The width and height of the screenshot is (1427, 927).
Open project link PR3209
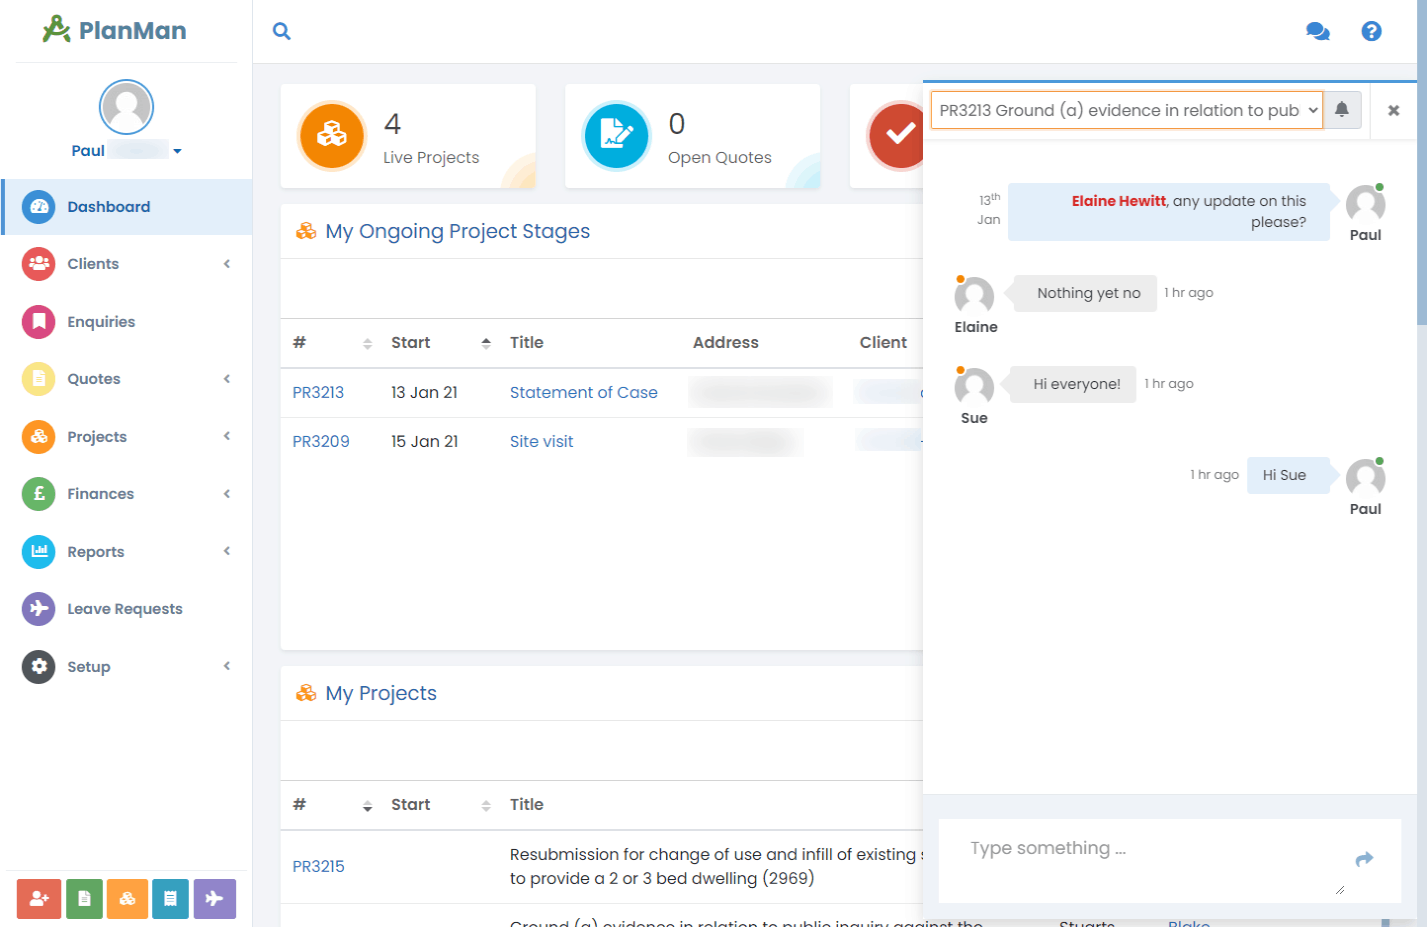pos(321,442)
